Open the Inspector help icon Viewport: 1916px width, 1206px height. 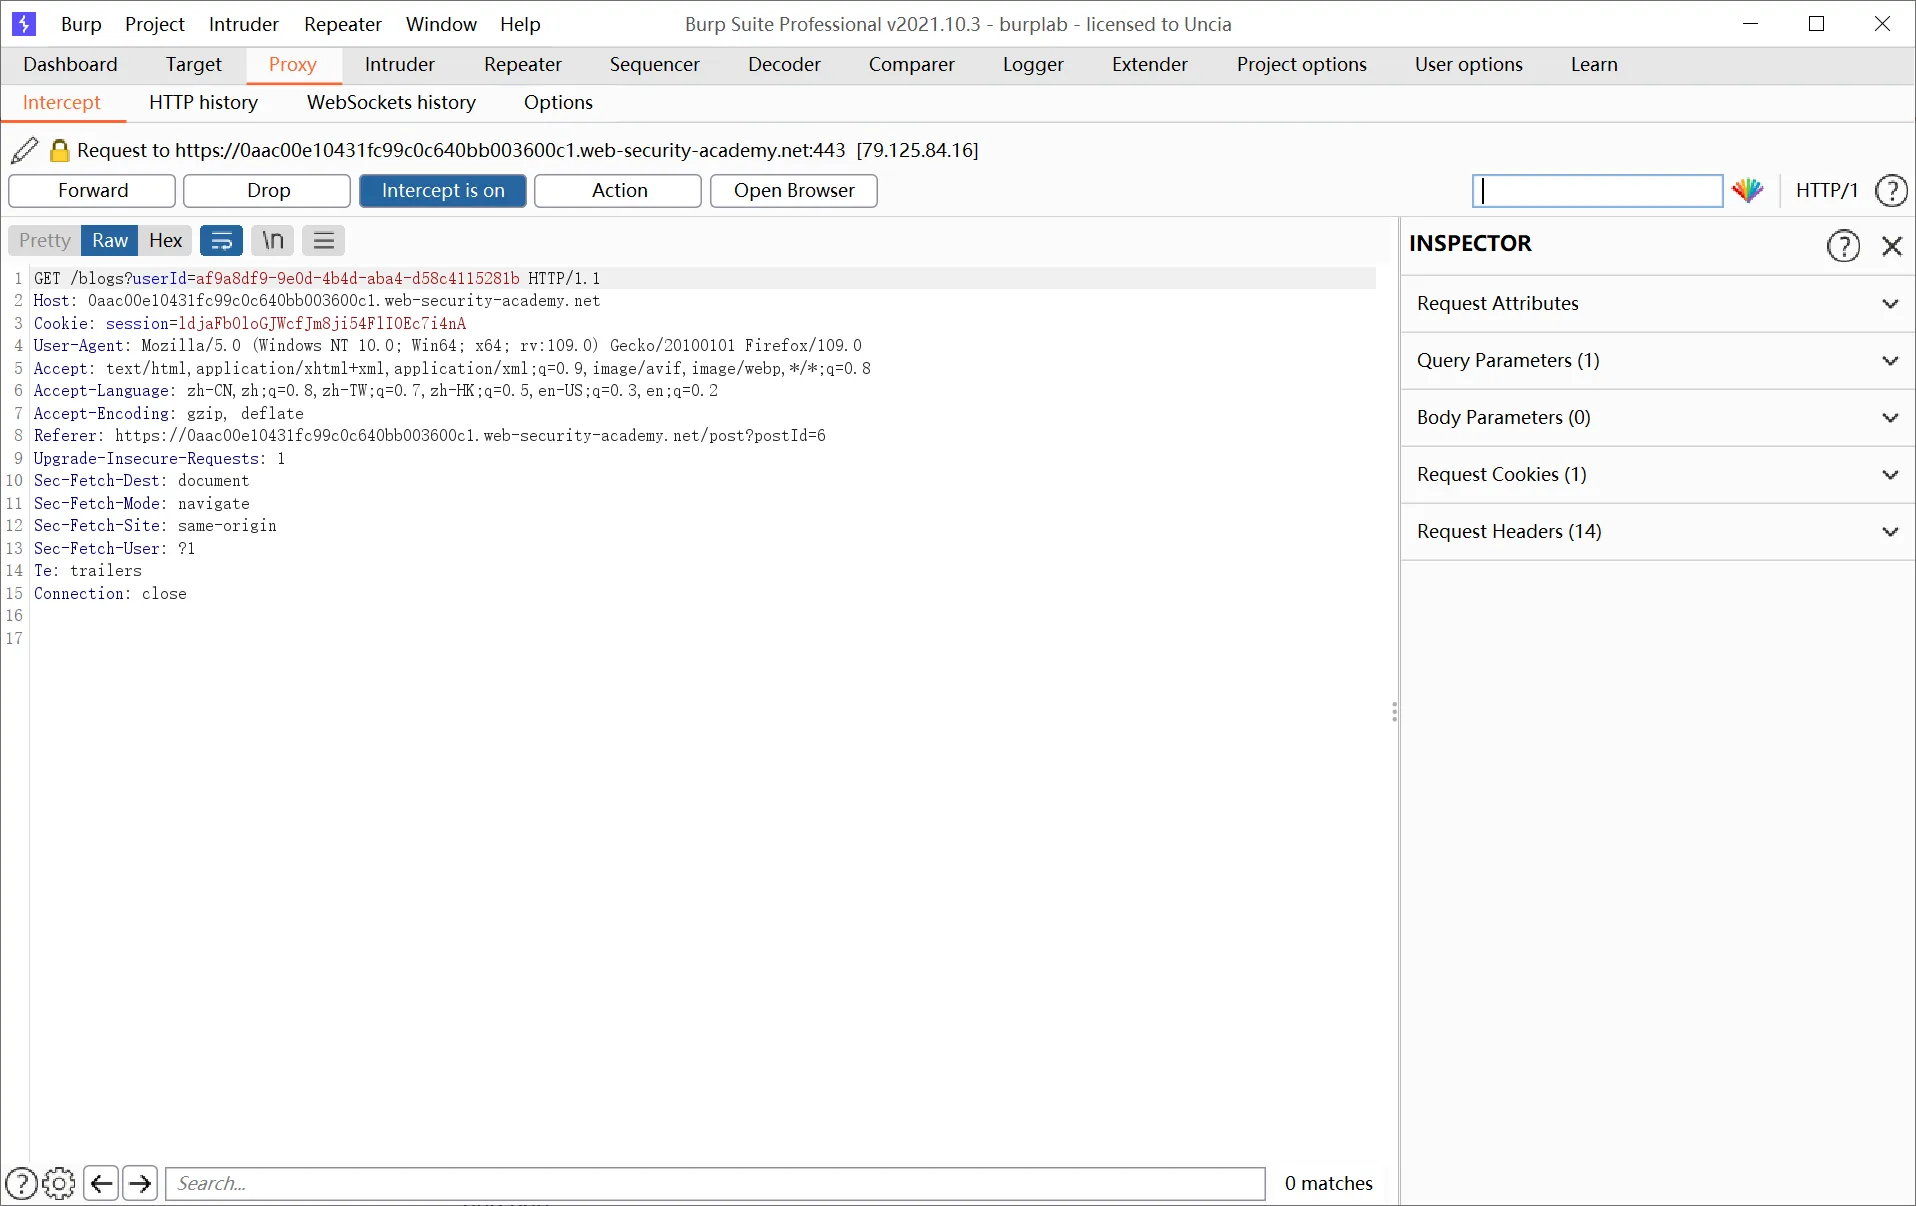(x=1843, y=245)
